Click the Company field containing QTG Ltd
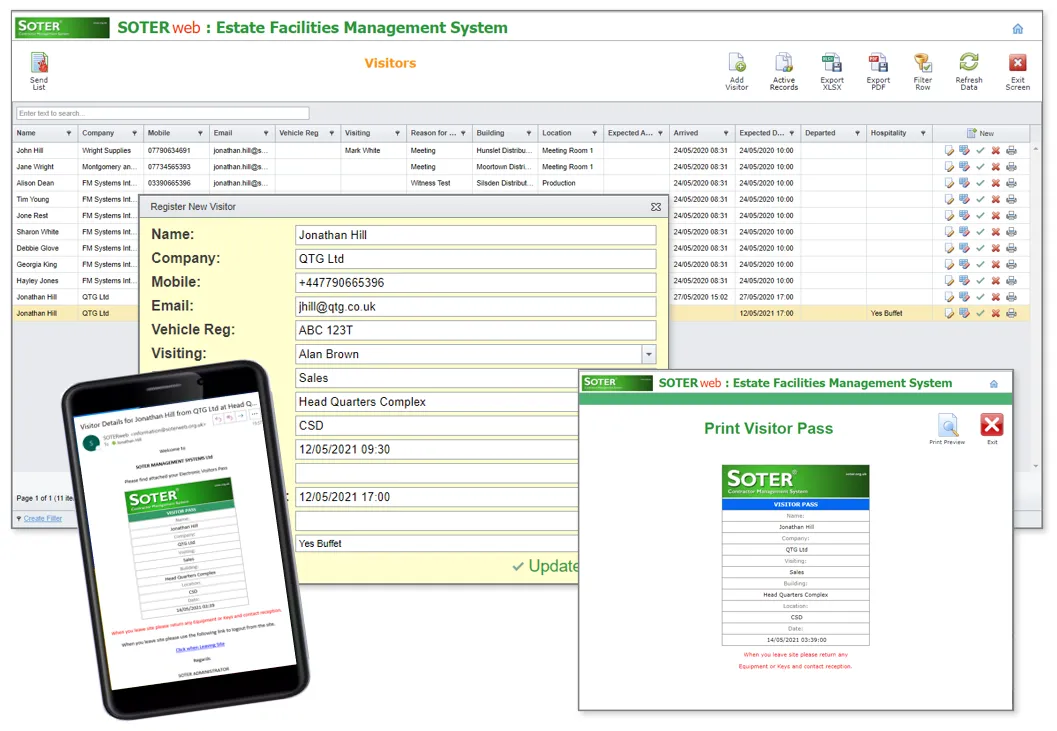Screen dimensions: 1057x731 tap(475, 259)
